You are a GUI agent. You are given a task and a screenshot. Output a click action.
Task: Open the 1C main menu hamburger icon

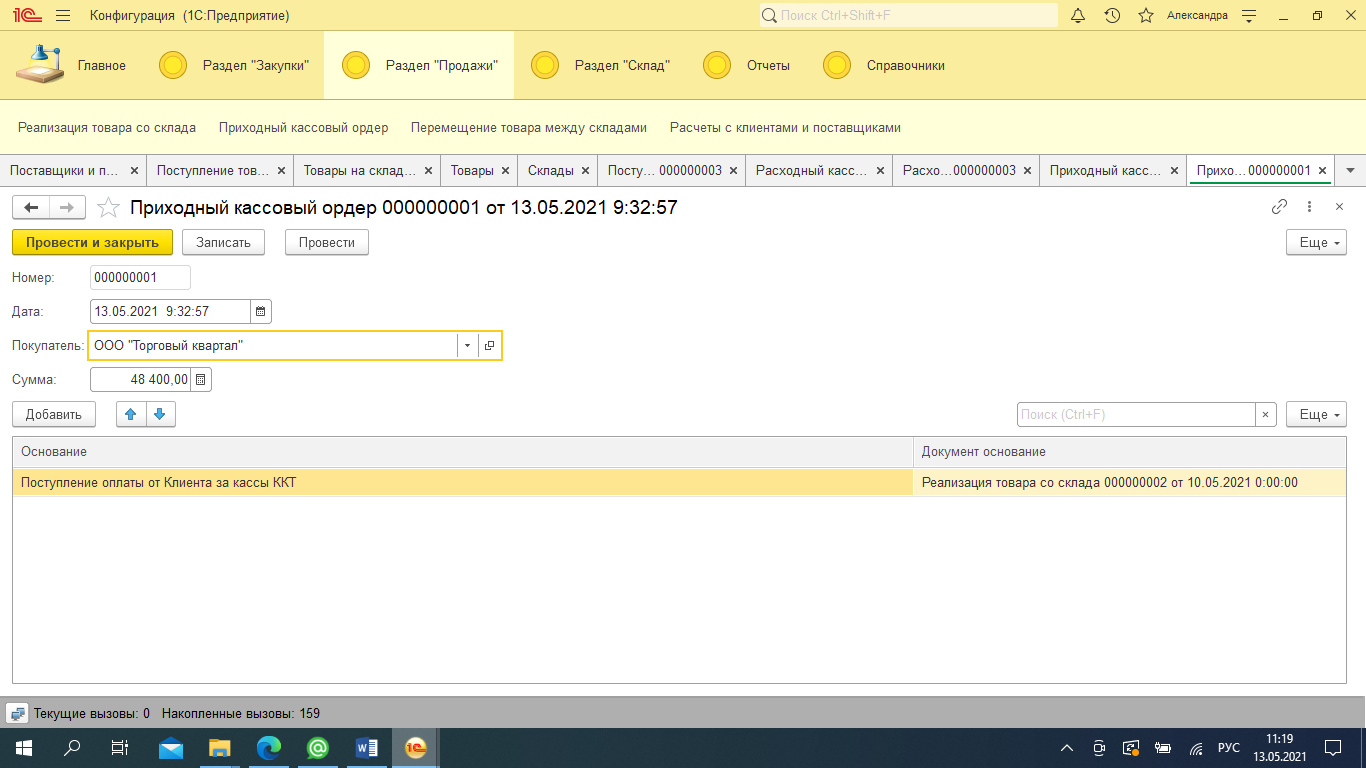coord(63,15)
